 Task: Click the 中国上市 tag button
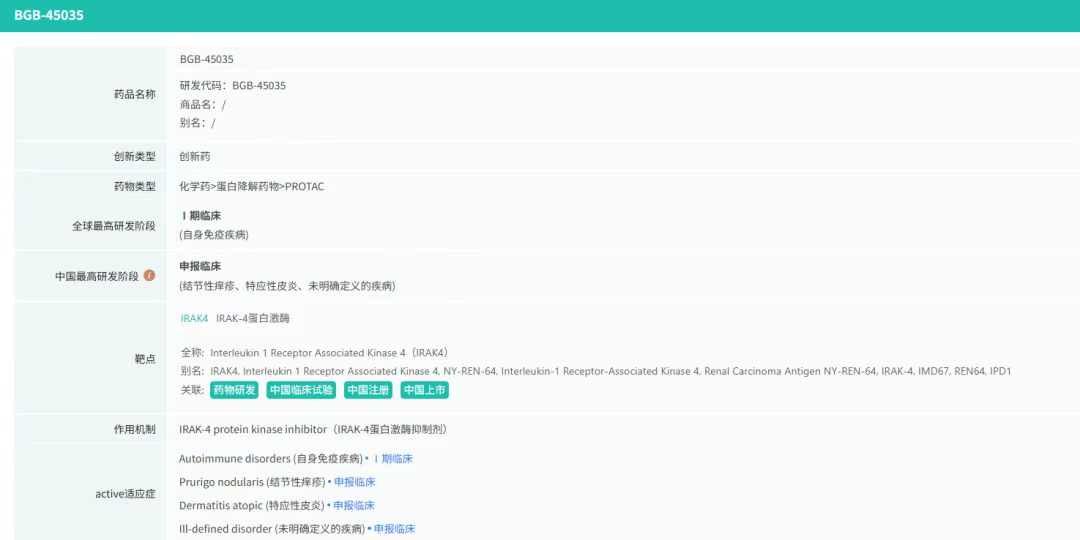[x=425, y=390]
